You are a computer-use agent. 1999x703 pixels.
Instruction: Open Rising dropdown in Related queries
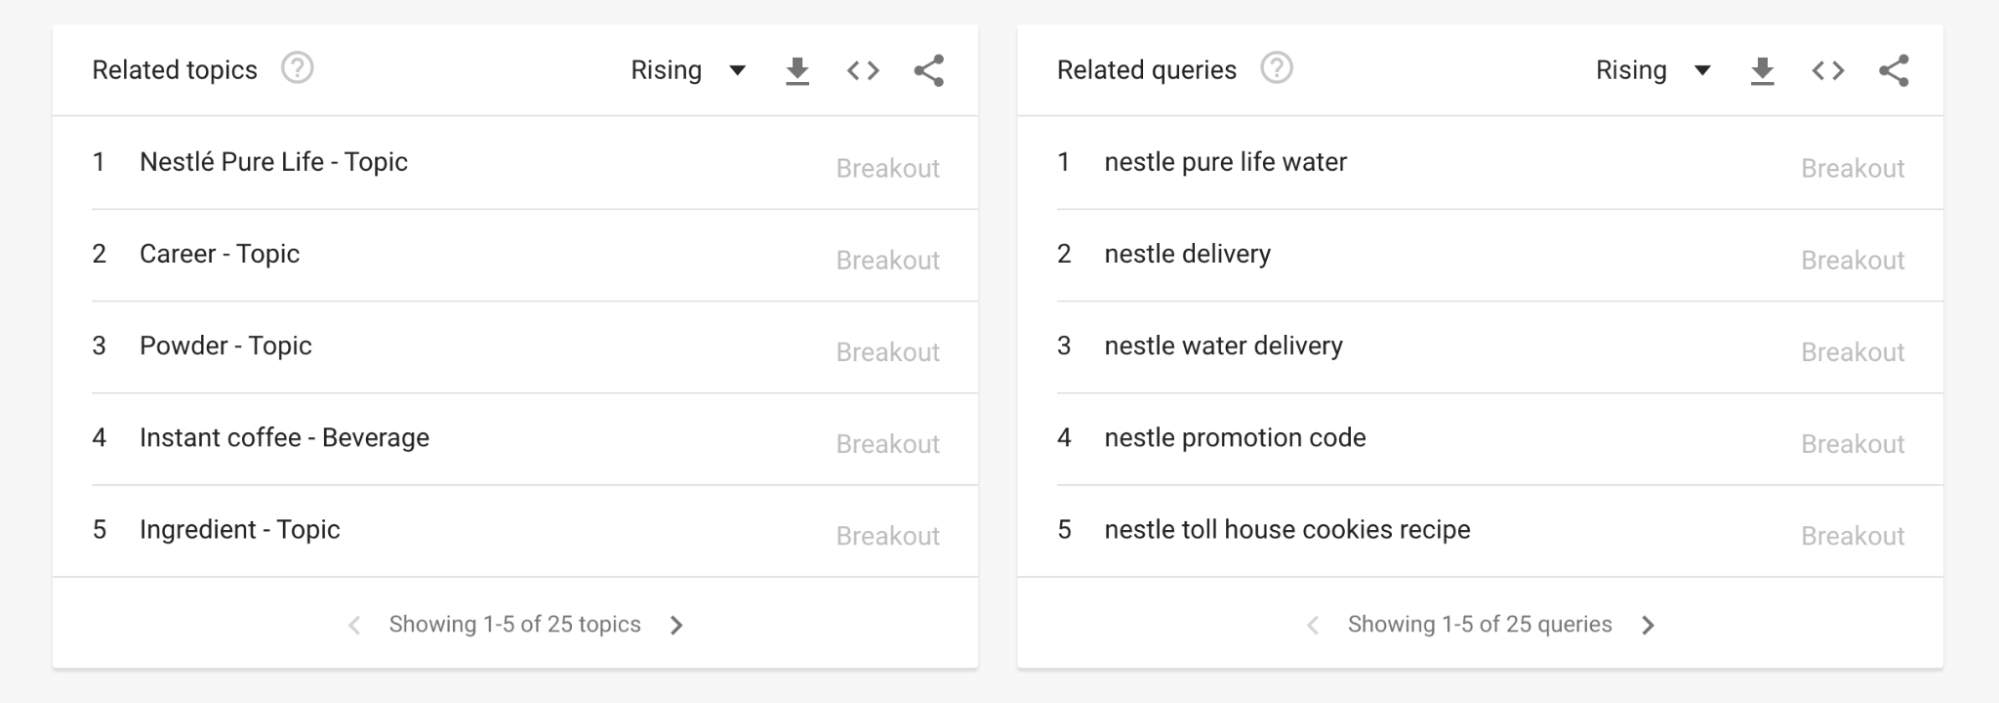(x=1653, y=71)
